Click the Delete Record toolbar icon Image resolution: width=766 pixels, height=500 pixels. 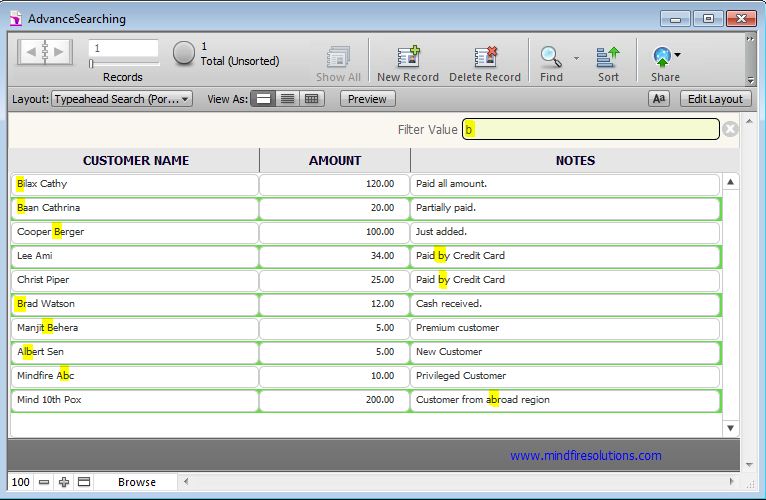[485, 57]
